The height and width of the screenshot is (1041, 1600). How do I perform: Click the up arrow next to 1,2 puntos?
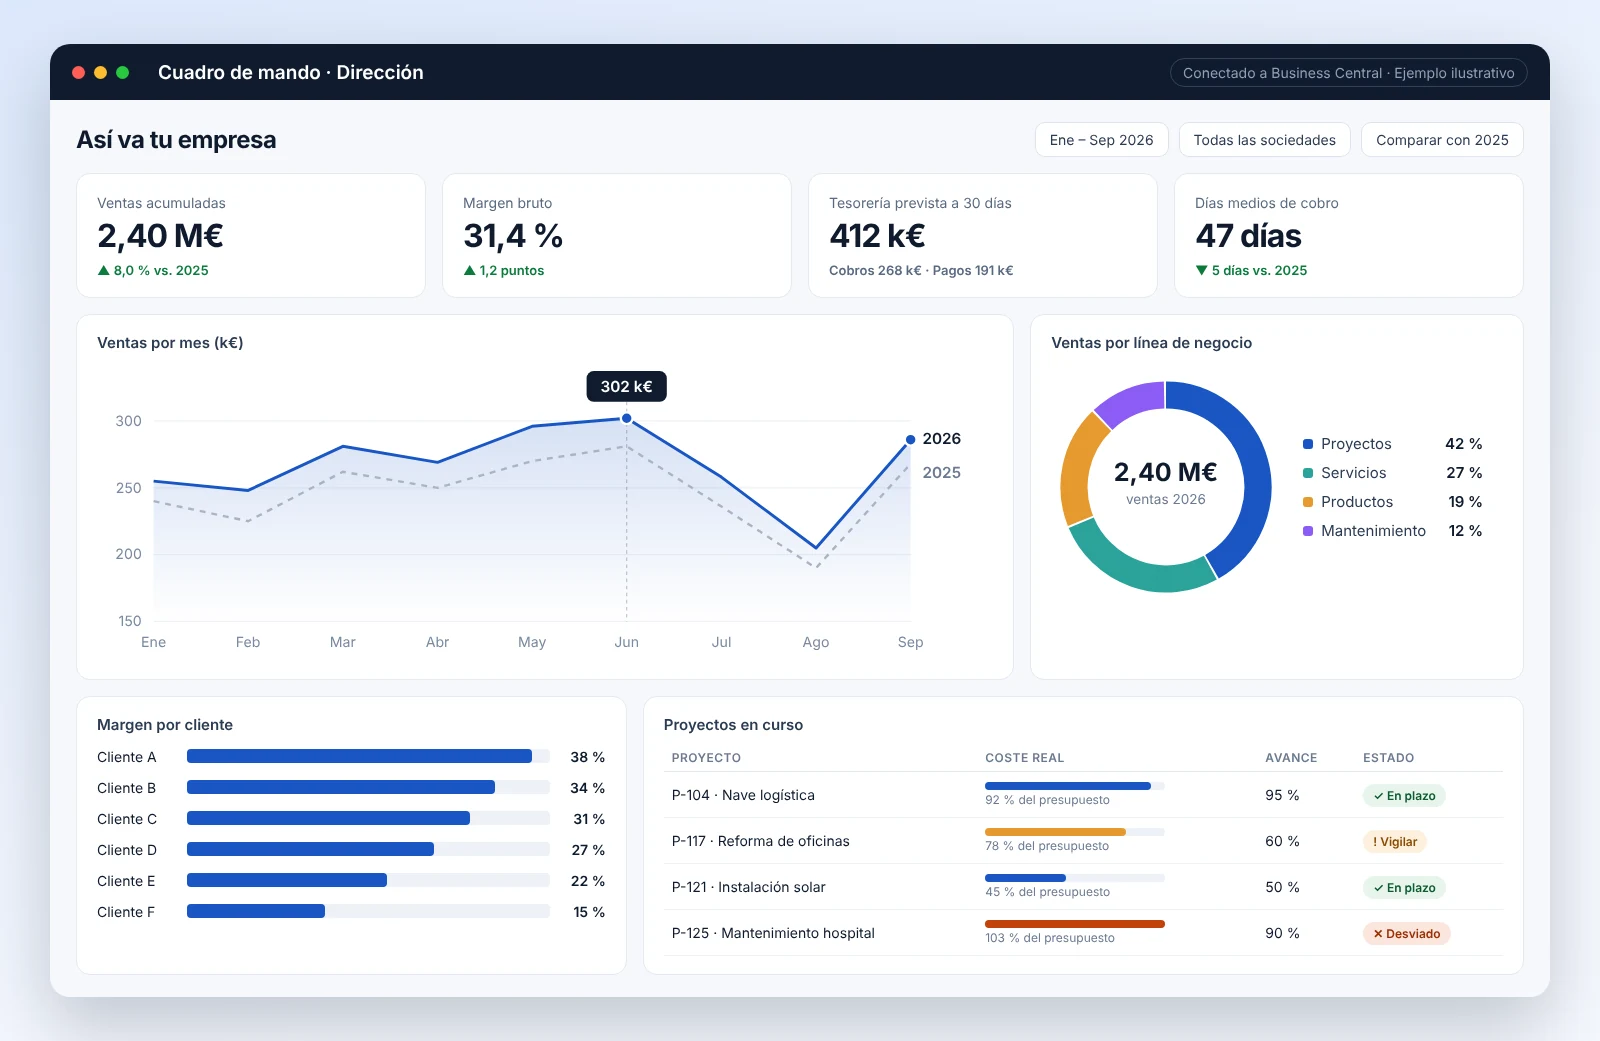coord(469,270)
